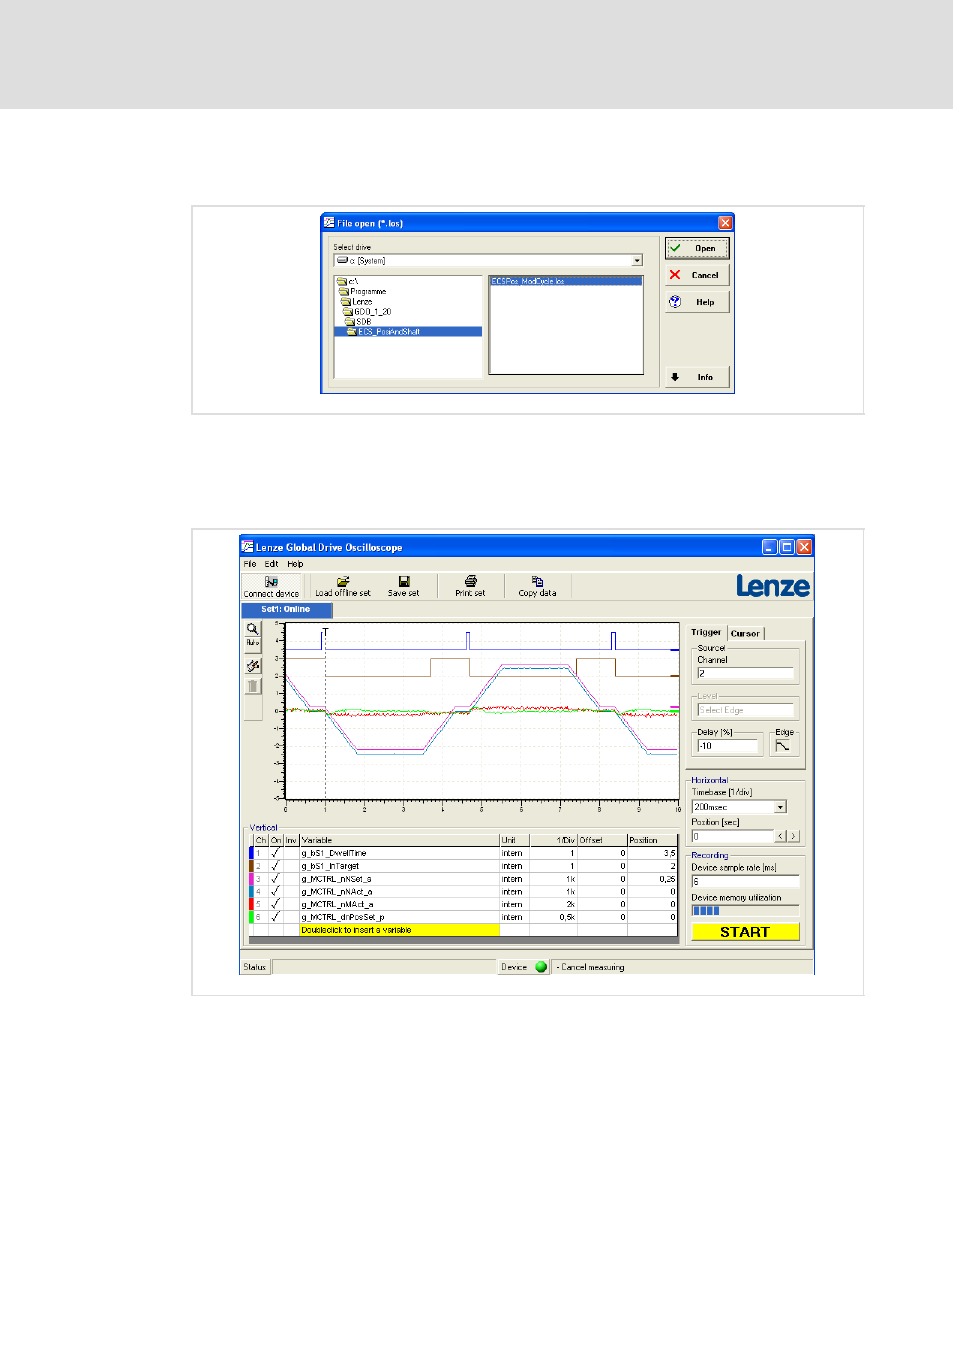Select the GDO_1_20 folder
The height and width of the screenshot is (1348, 953).
(368, 311)
